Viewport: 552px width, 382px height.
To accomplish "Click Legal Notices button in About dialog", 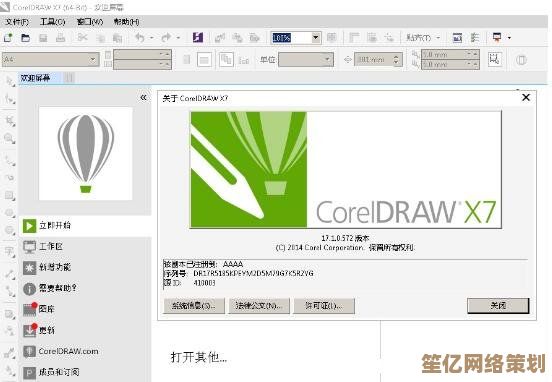I will tap(259, 306).
